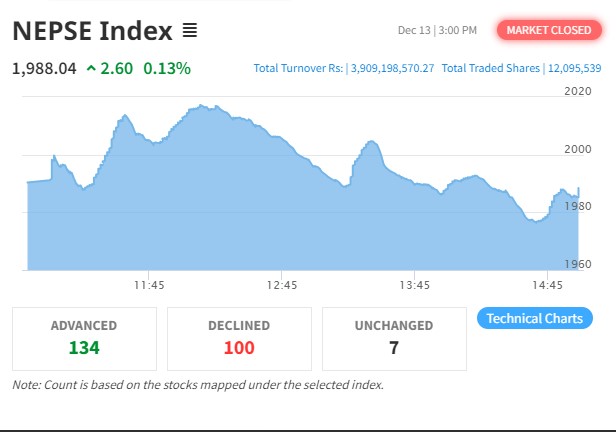Open the Advanced stocks count box

84,338
